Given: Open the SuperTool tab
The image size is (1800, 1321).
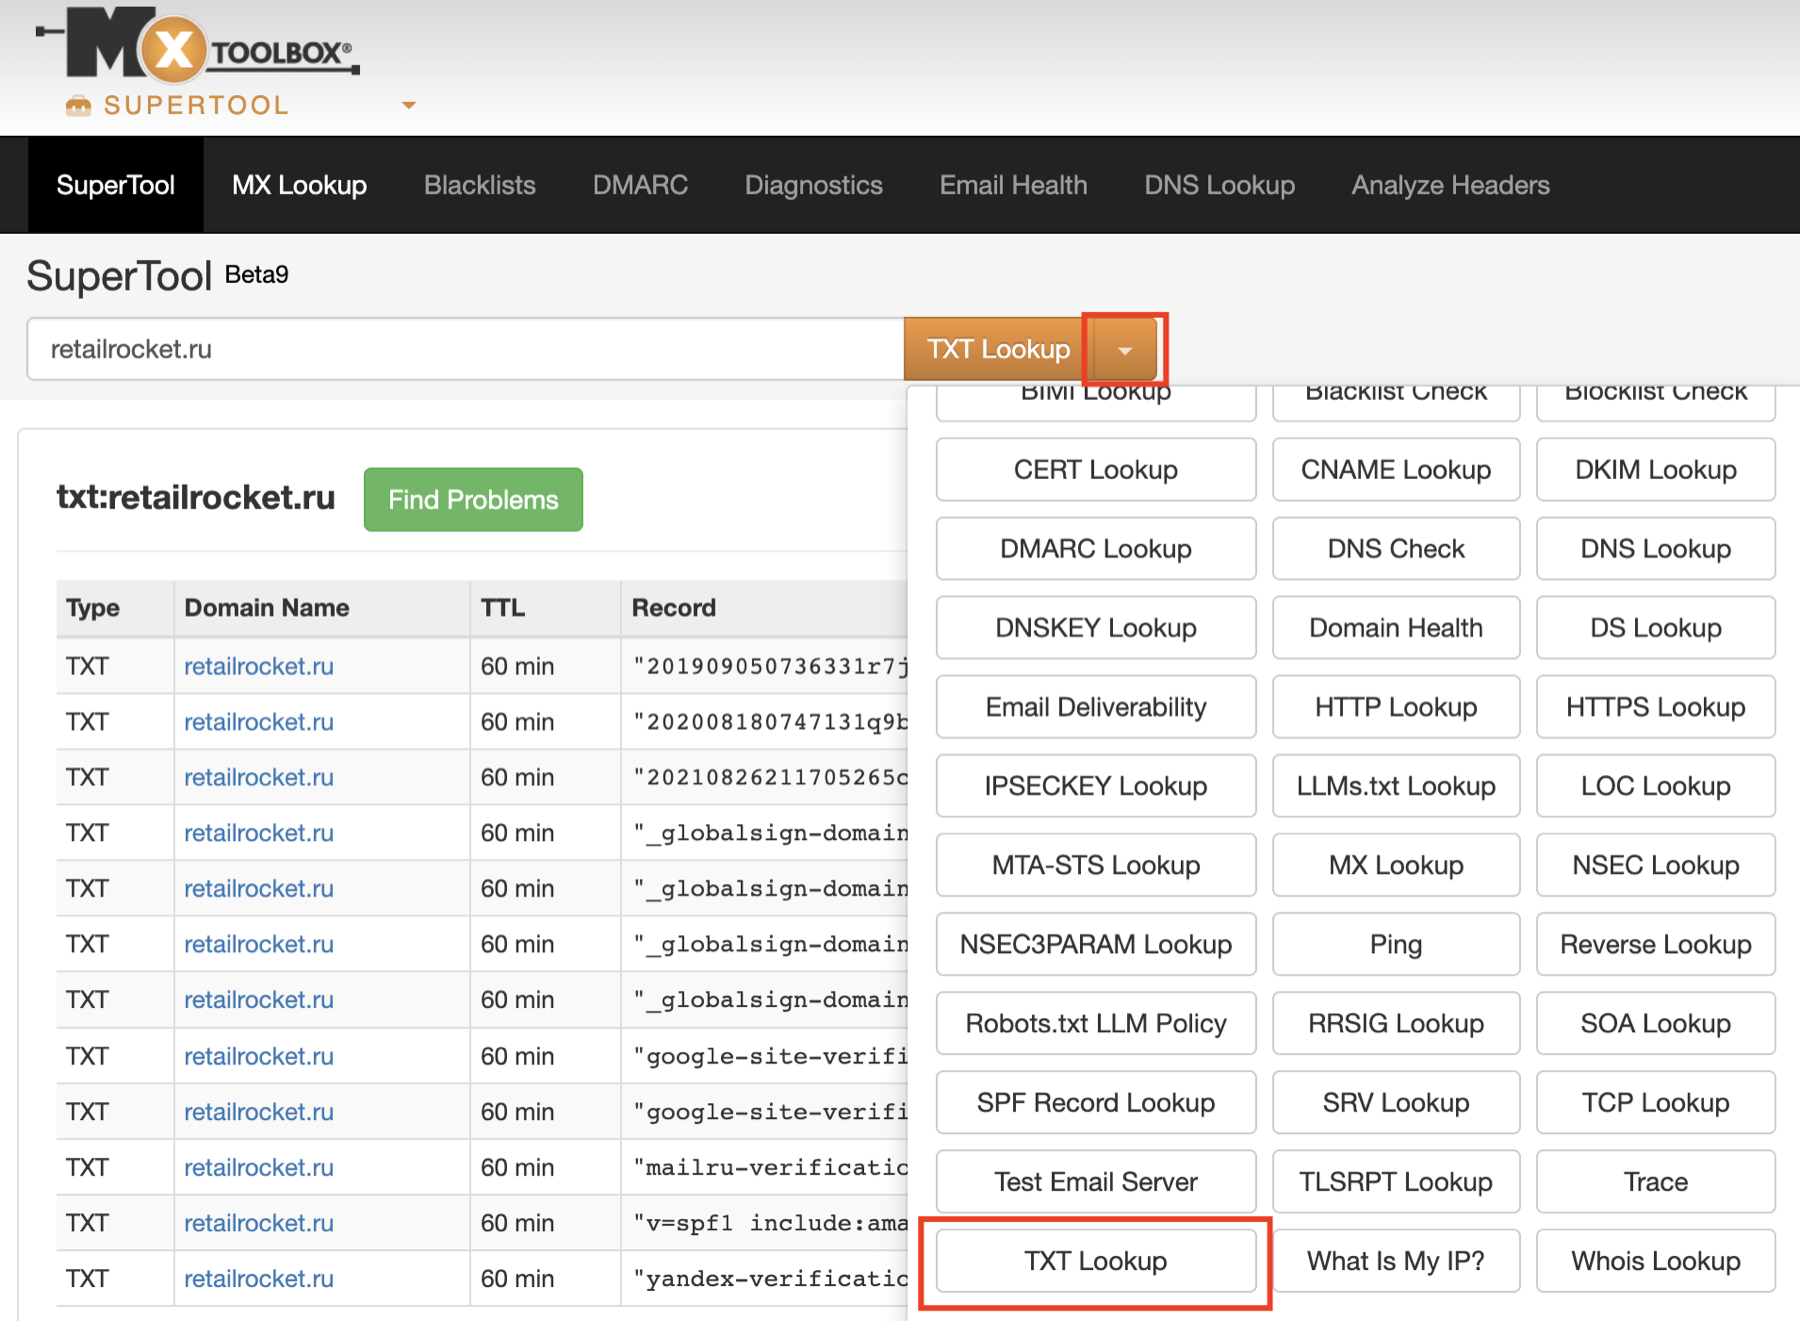Looking at the screenshot, I should click(115, 185).
